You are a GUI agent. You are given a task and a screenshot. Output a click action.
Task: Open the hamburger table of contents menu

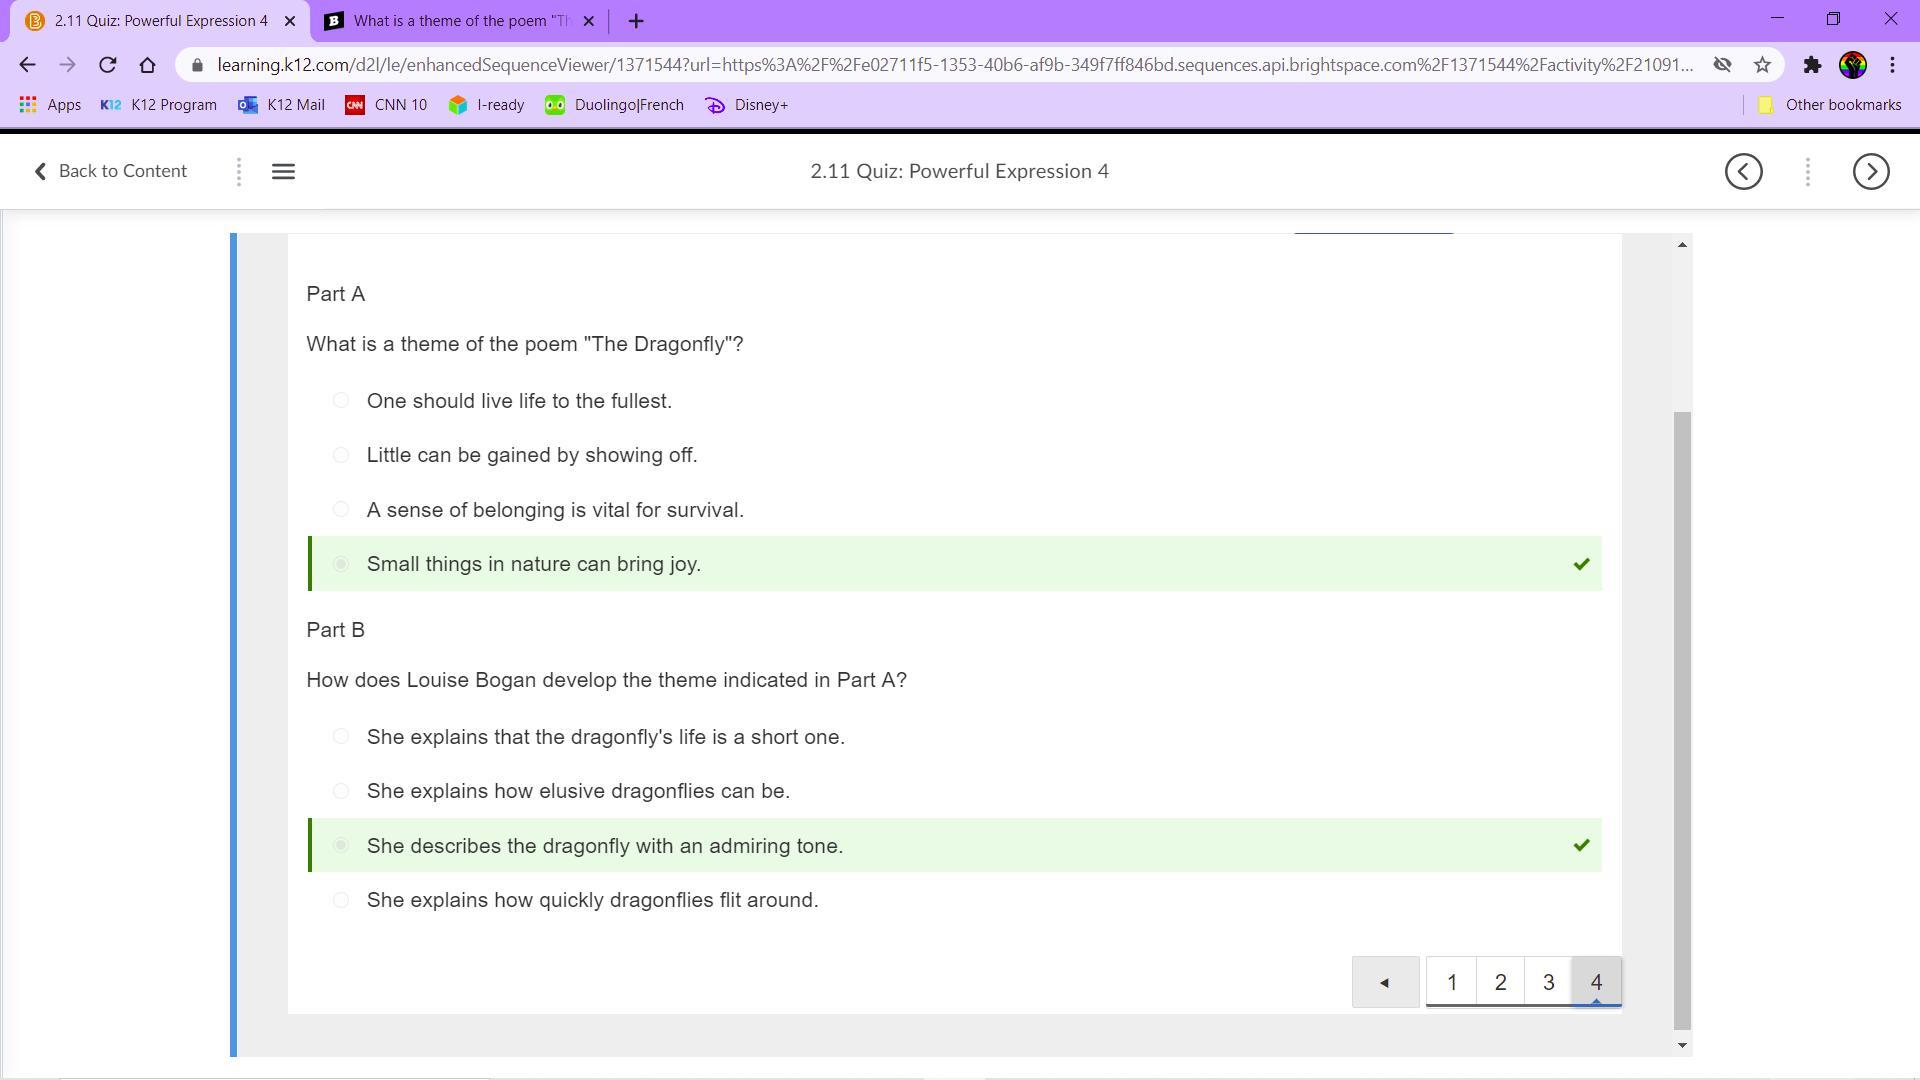click(x=283, y=172)
